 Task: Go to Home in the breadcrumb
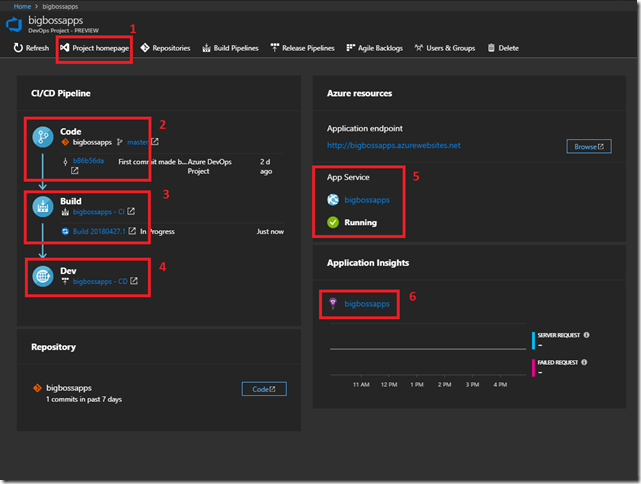pos(22,6)
